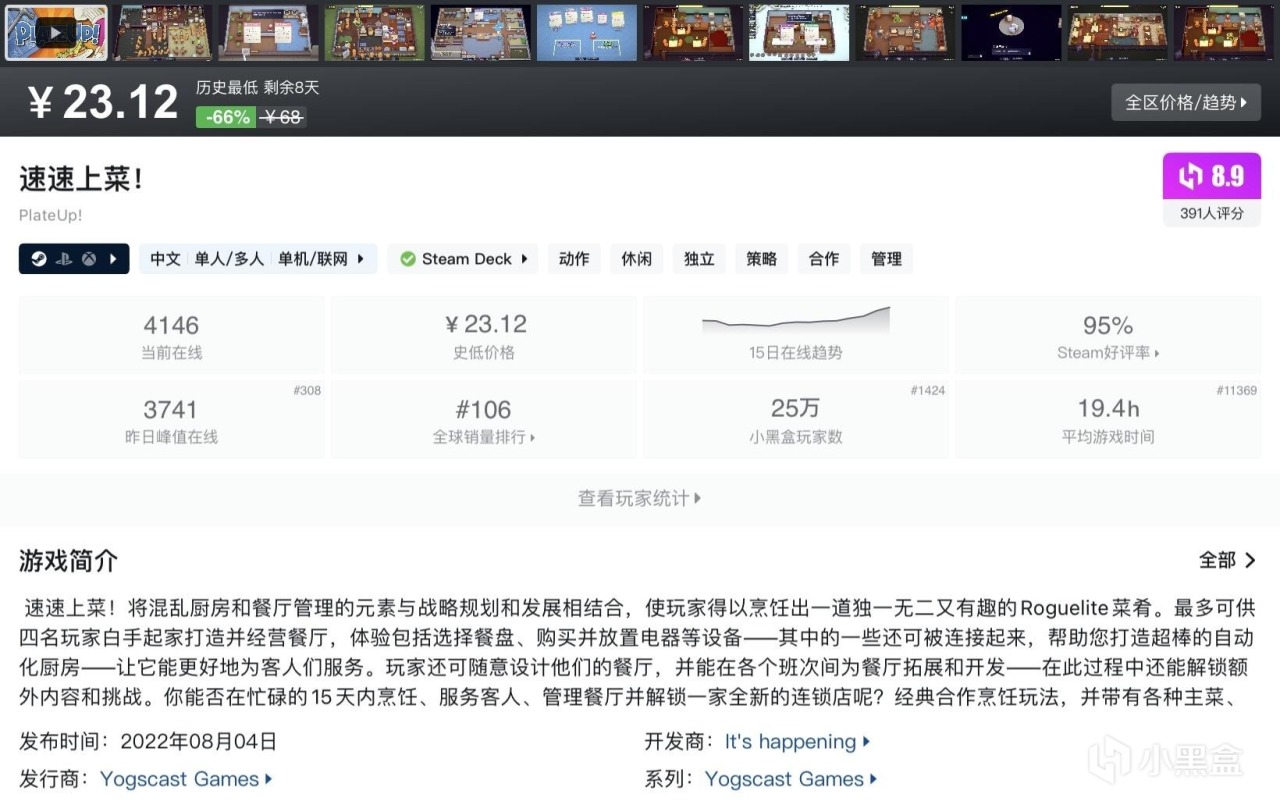Open the dark space-themed screenshot thumbnail
Screen dimensions: 1280x805
click(1011, 32)
